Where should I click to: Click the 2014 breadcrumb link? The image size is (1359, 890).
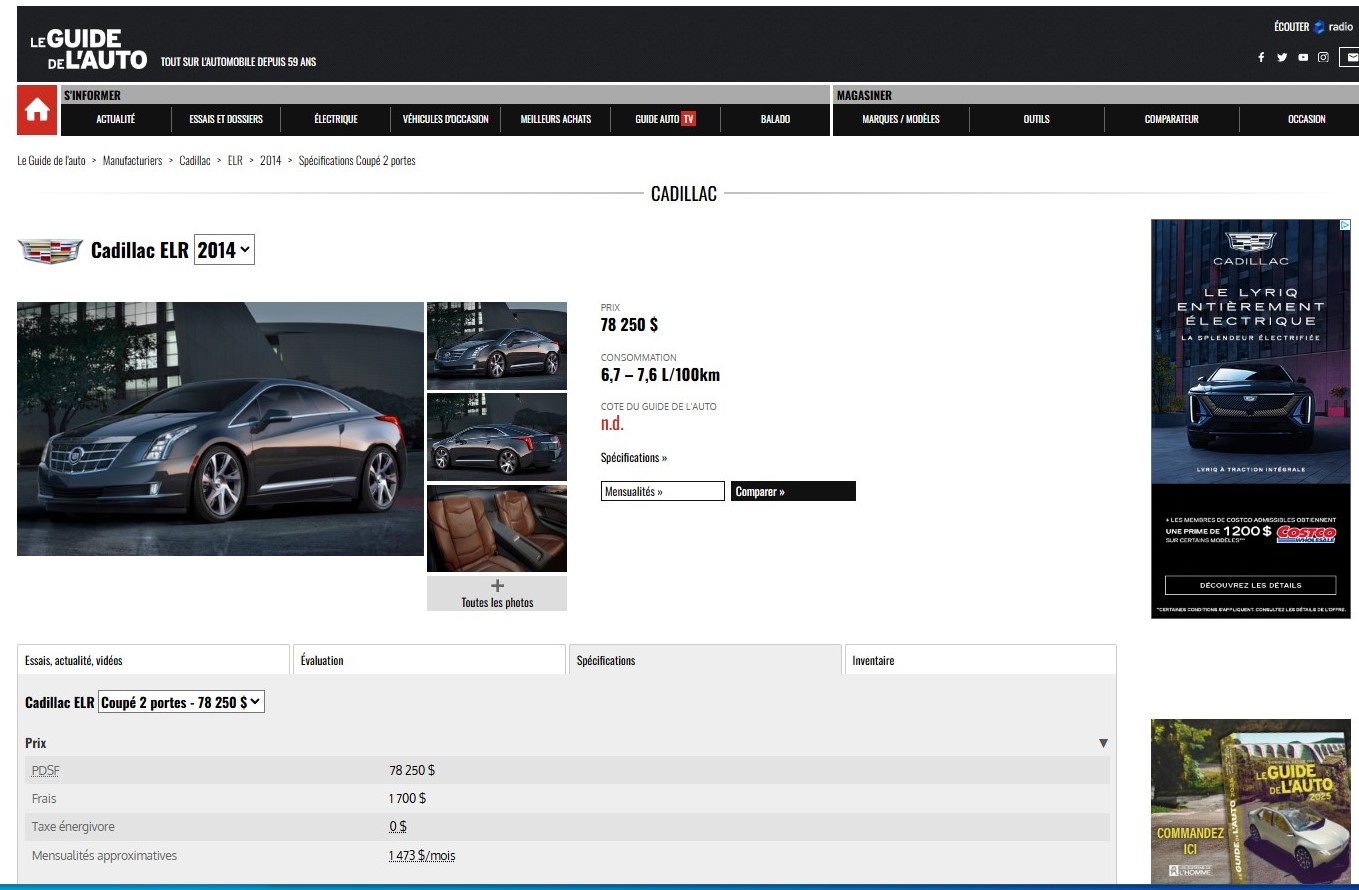click(x=270, y=160)
